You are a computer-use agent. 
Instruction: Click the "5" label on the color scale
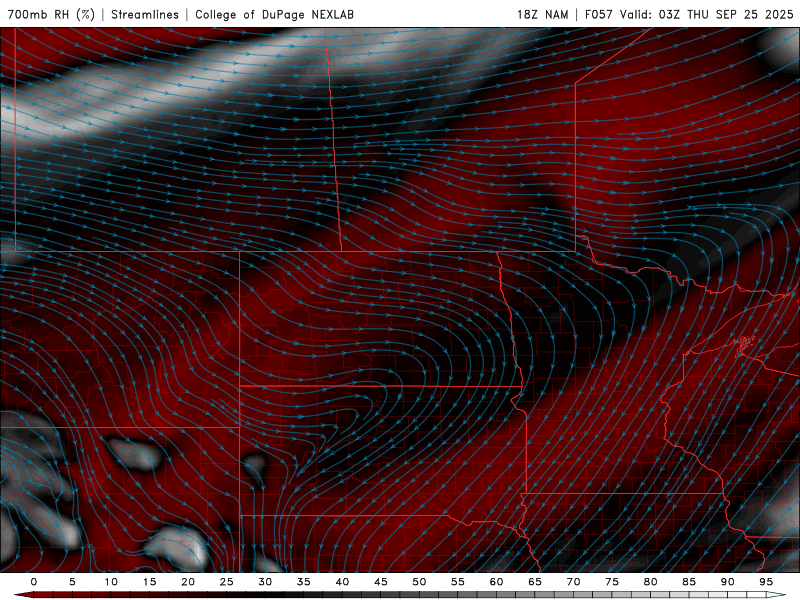pos(72,582)
